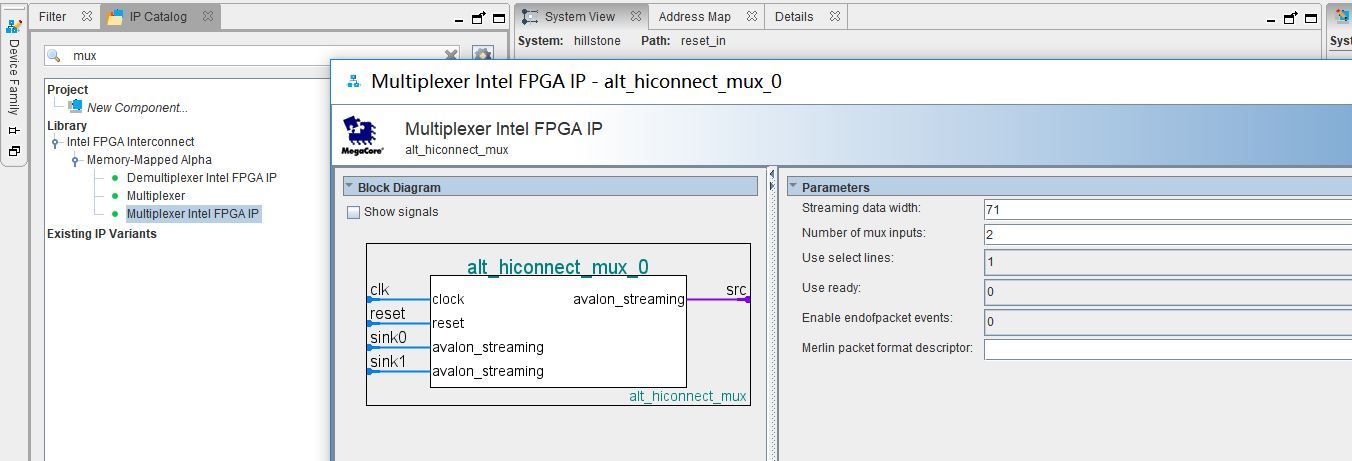Close the Filter tab

click(87, 17)
